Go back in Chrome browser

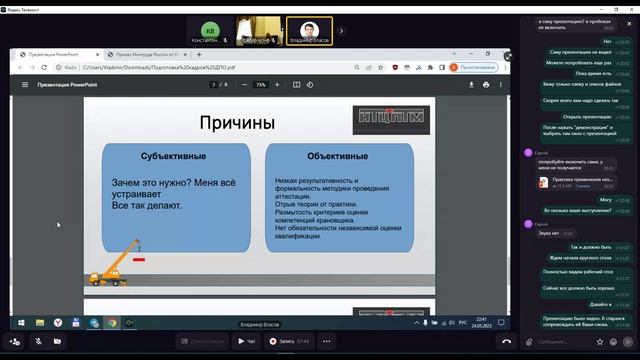point(20,67)
